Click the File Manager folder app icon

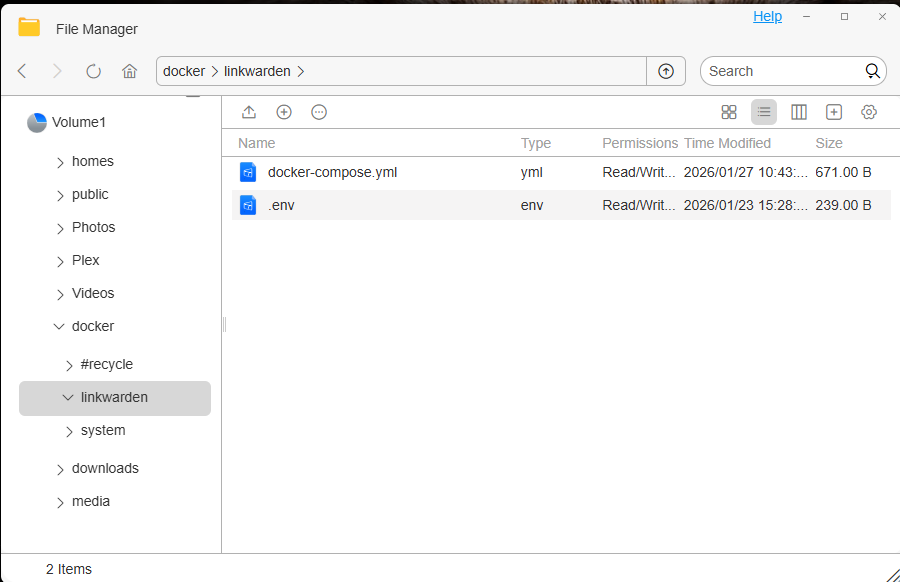point(29,28)
